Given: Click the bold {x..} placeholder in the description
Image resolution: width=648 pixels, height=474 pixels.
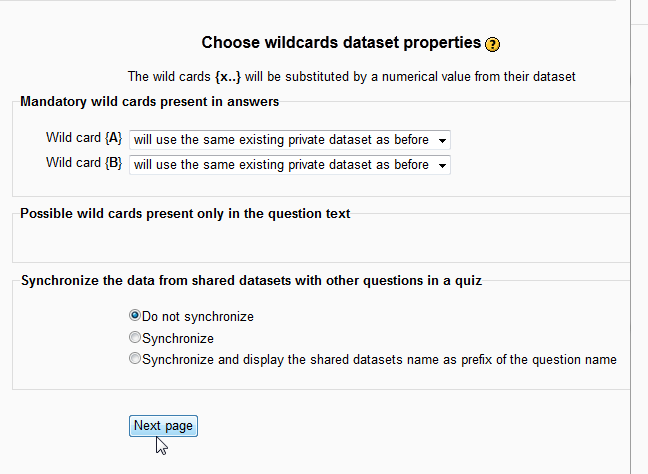Looking at the screenshot, I should (x=227, y=77).
